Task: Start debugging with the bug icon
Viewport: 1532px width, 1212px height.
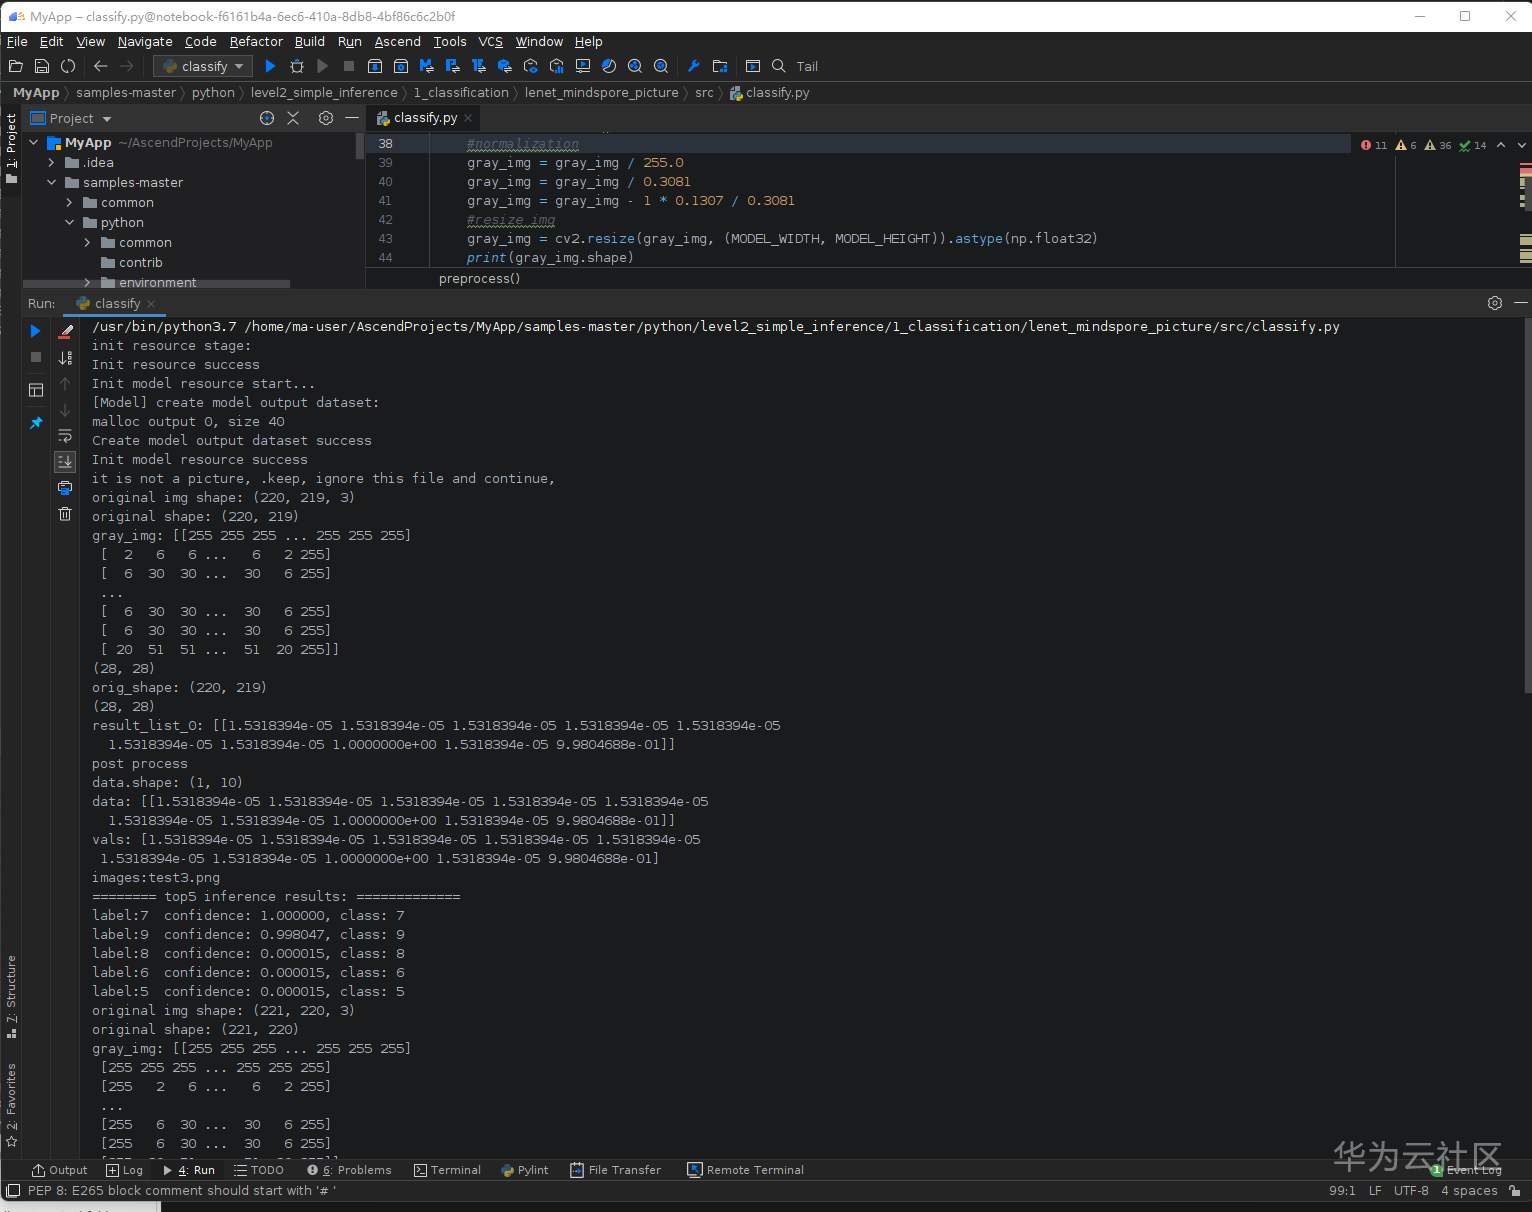Action: click(297, 66)
